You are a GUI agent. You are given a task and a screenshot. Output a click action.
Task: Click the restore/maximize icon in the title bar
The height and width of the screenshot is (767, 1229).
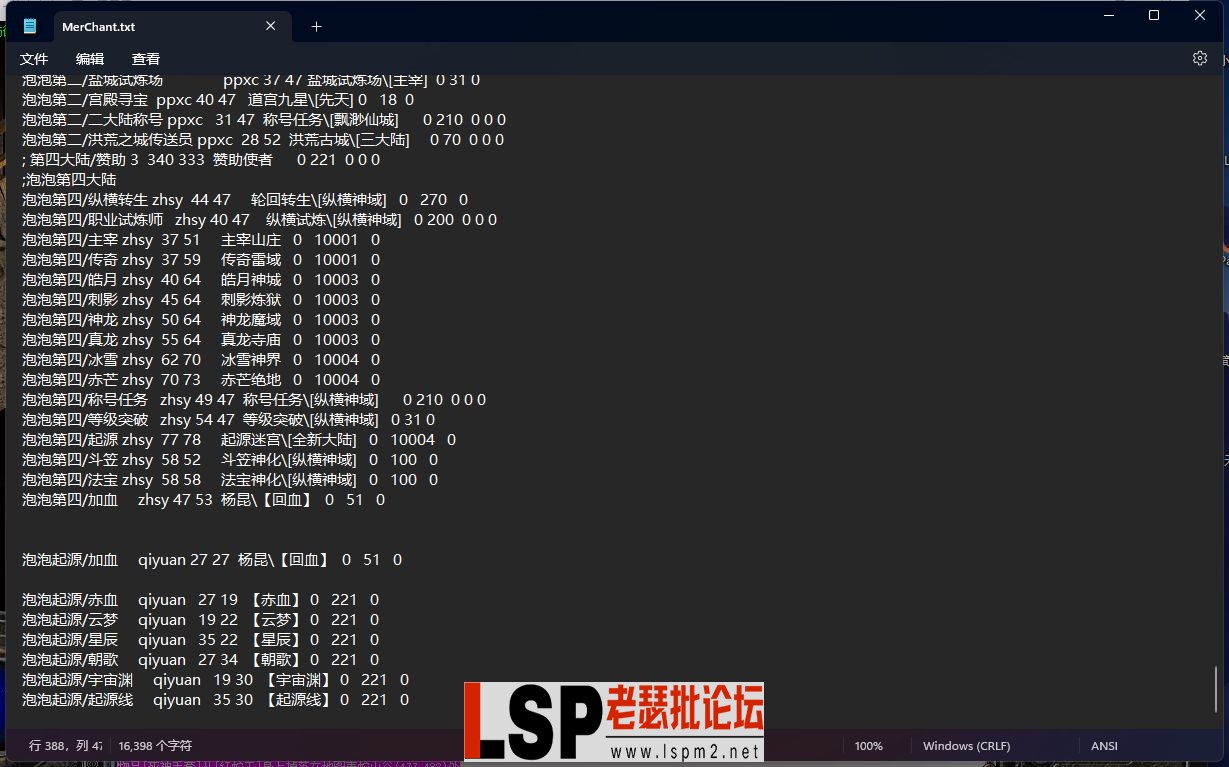pyautogui.click(x=1154, y=15)
